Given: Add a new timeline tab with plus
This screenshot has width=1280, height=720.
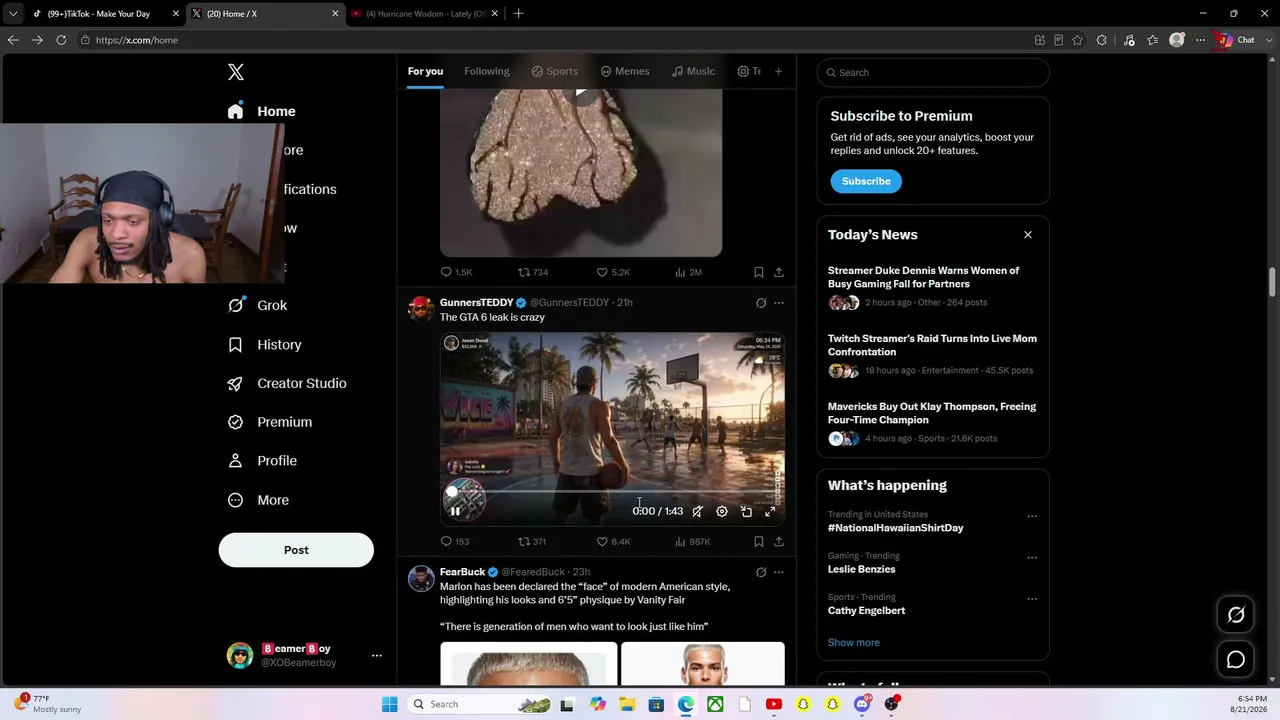Looking at the screenshot, I should tap(778, 71).
